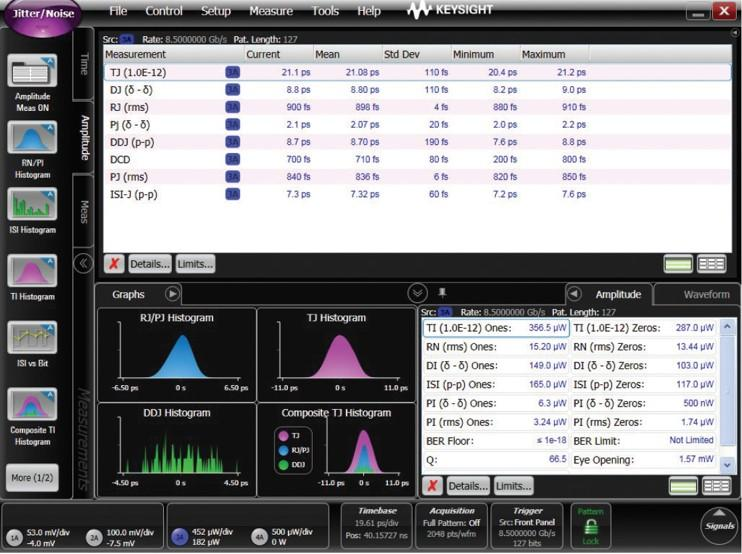Collapse lower panel with down chevron
The width and height of the screenshot is (742, 554).
pyautogui.click(x=418, y=293)
